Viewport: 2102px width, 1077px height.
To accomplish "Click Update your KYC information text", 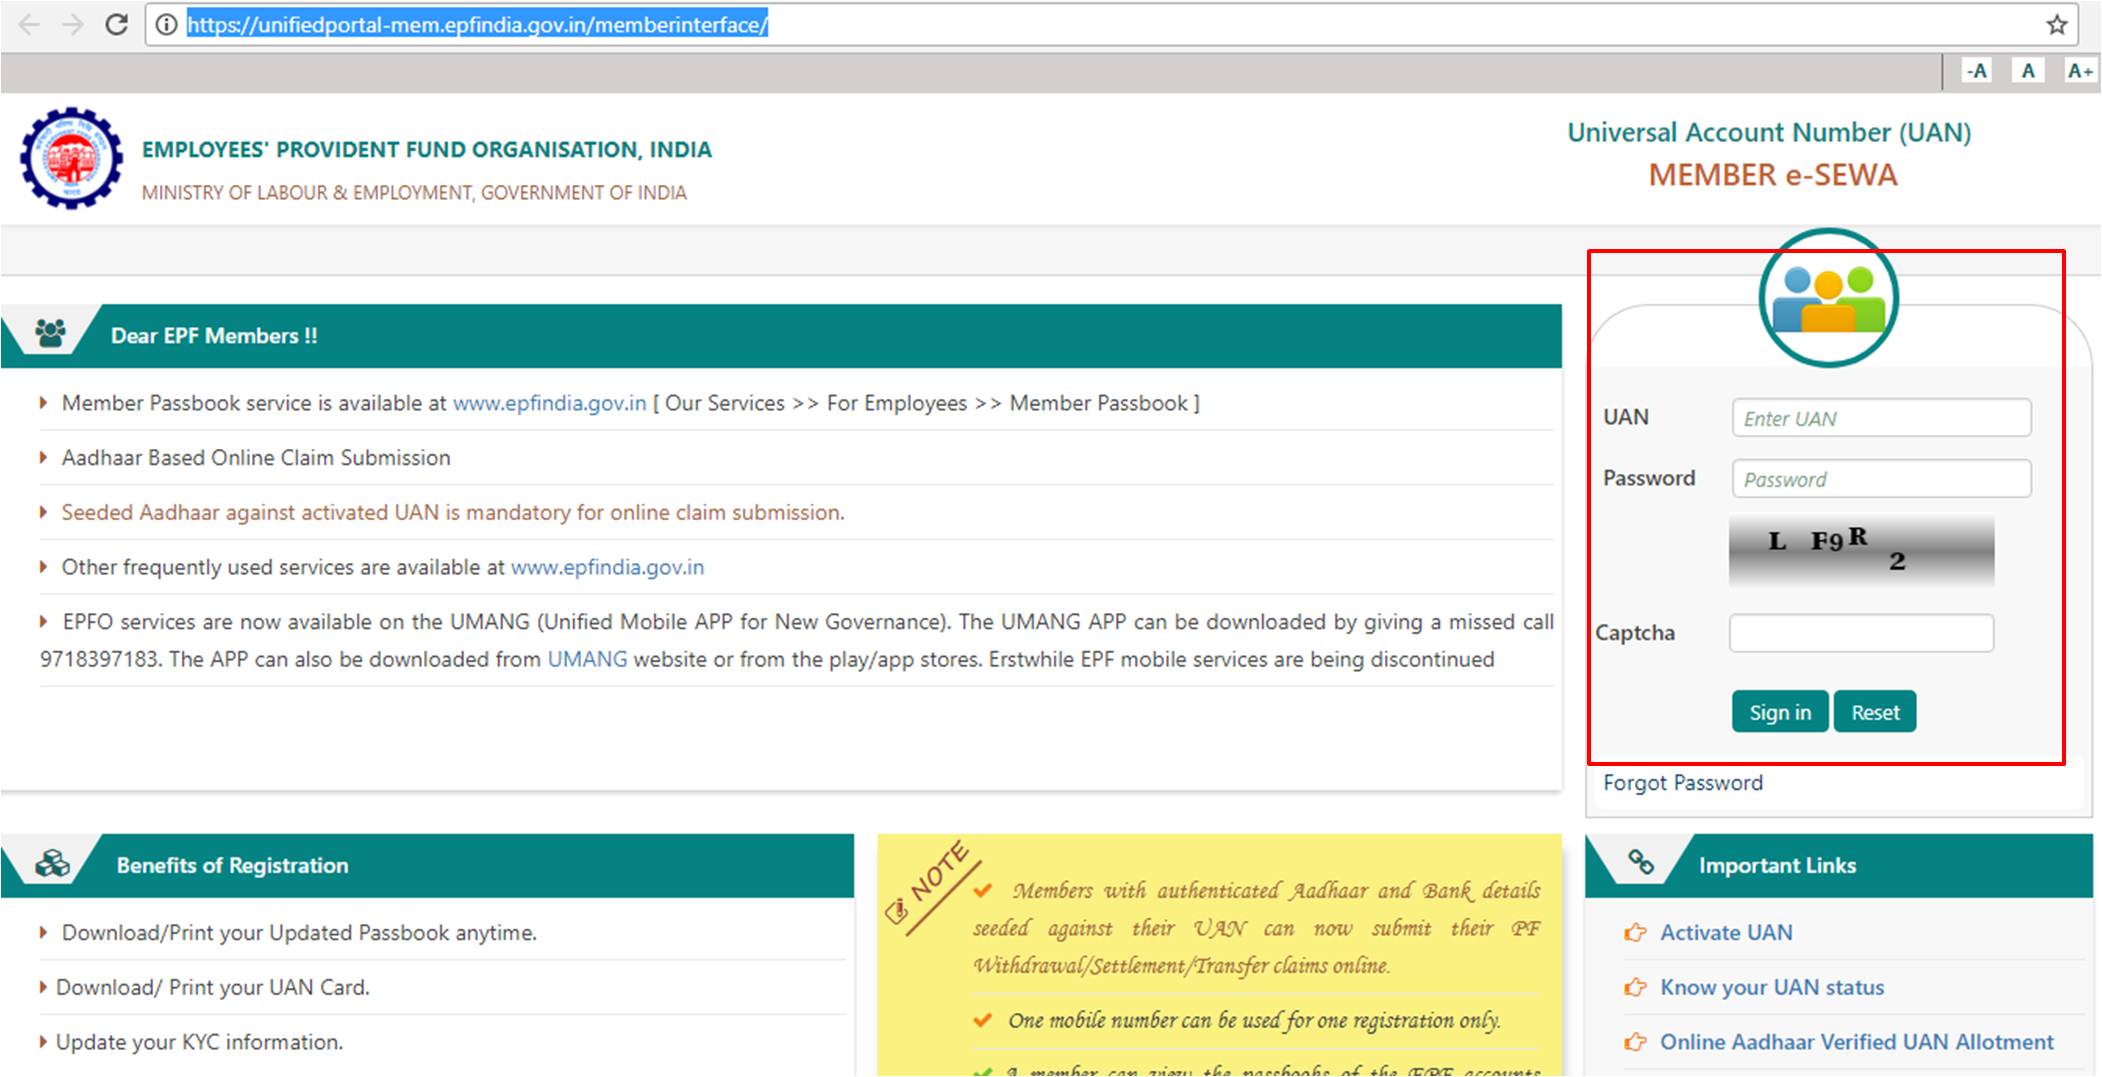I will [x=199, y=1042].
